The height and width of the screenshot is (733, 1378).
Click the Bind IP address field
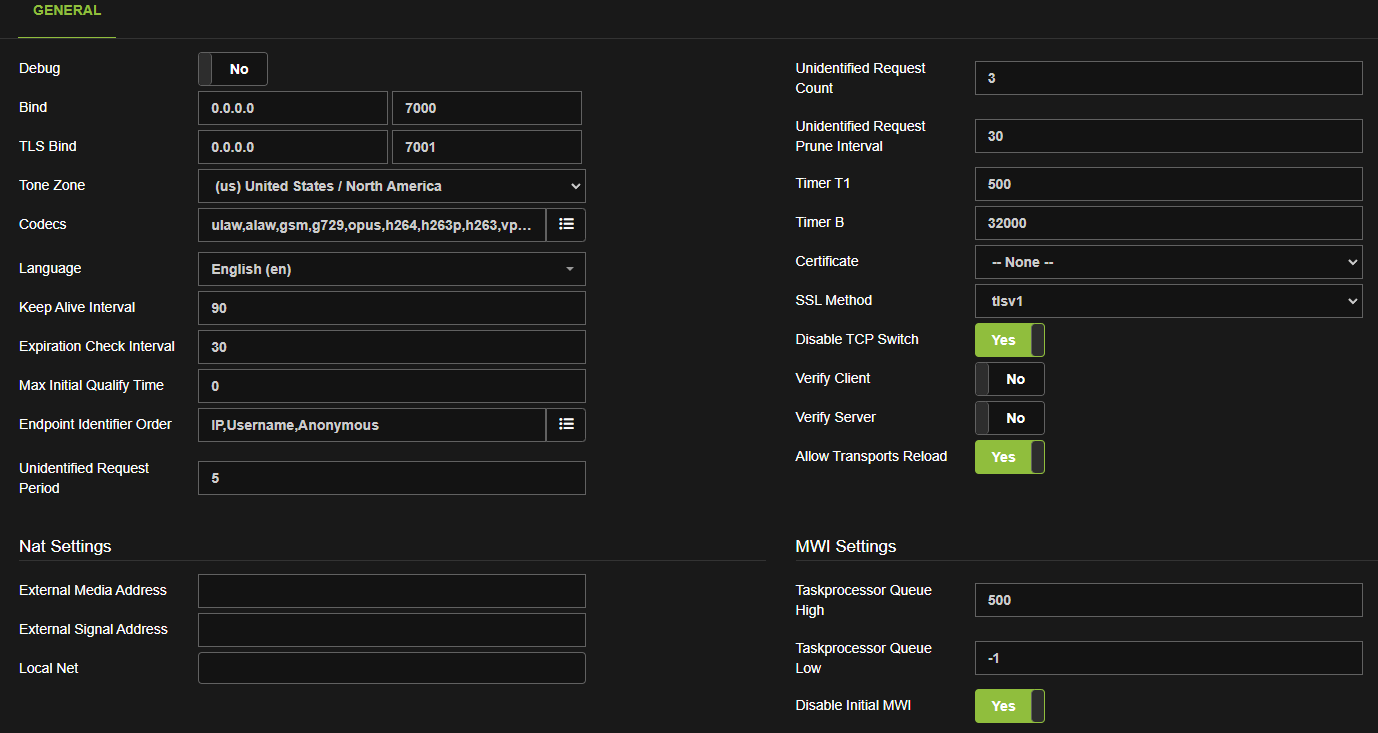293,108
